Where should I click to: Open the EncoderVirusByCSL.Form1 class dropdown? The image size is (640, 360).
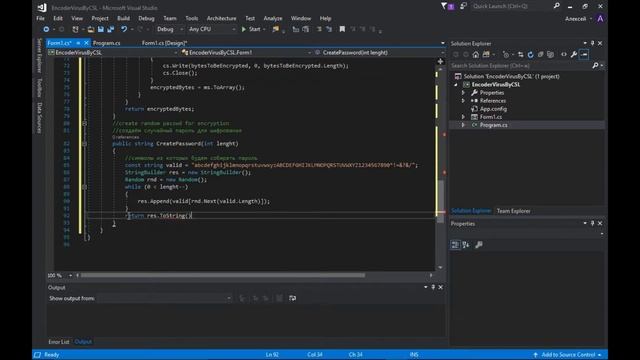pyautogui.click(x=246, y=53)
